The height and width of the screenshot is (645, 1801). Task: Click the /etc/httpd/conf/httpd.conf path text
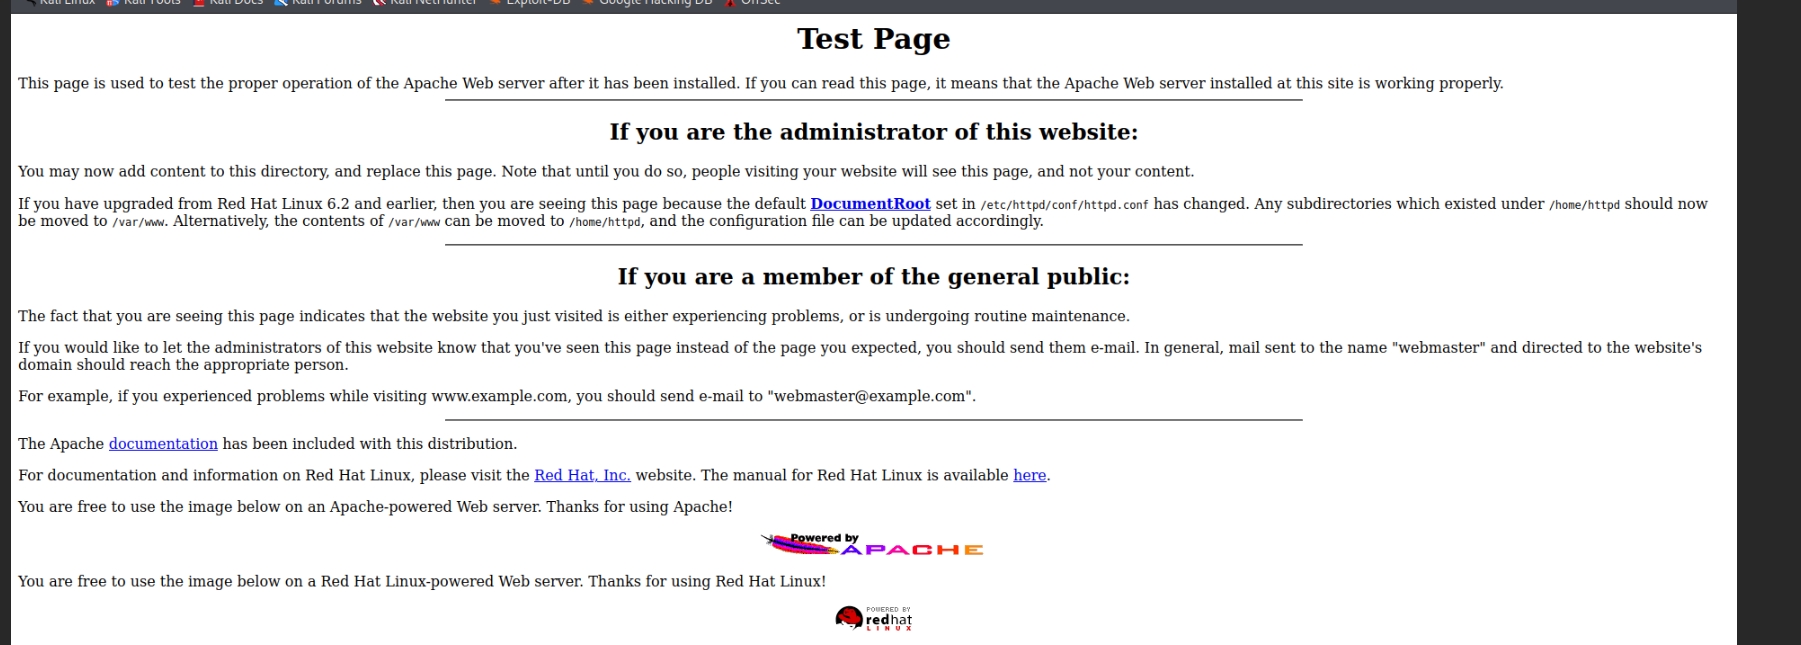(x=1064, y=205)
